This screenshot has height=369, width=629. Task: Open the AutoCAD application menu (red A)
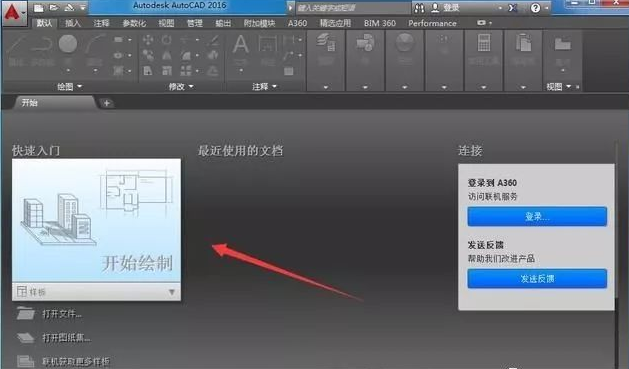14,13
